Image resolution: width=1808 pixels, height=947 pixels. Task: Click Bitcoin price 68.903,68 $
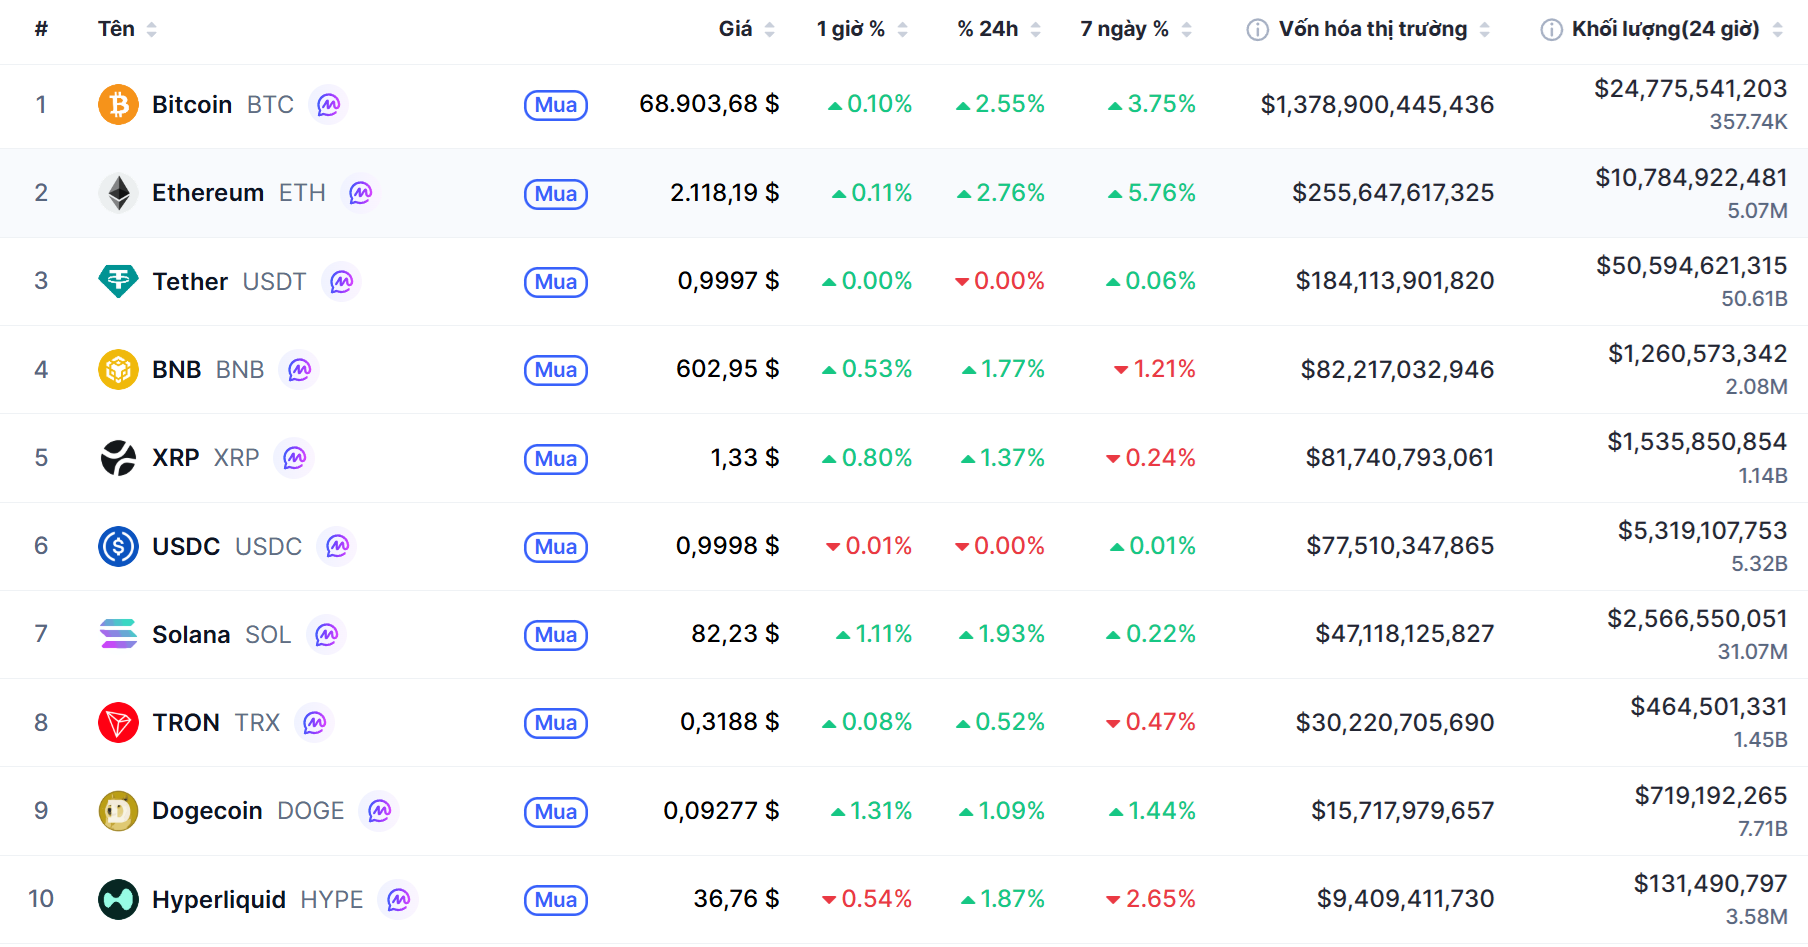pos(709,104)
